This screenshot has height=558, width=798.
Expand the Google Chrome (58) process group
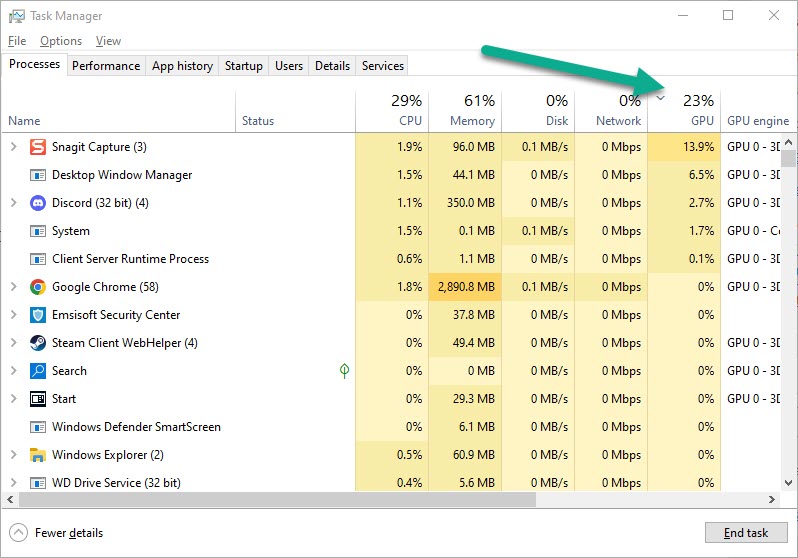pos(14,287)
